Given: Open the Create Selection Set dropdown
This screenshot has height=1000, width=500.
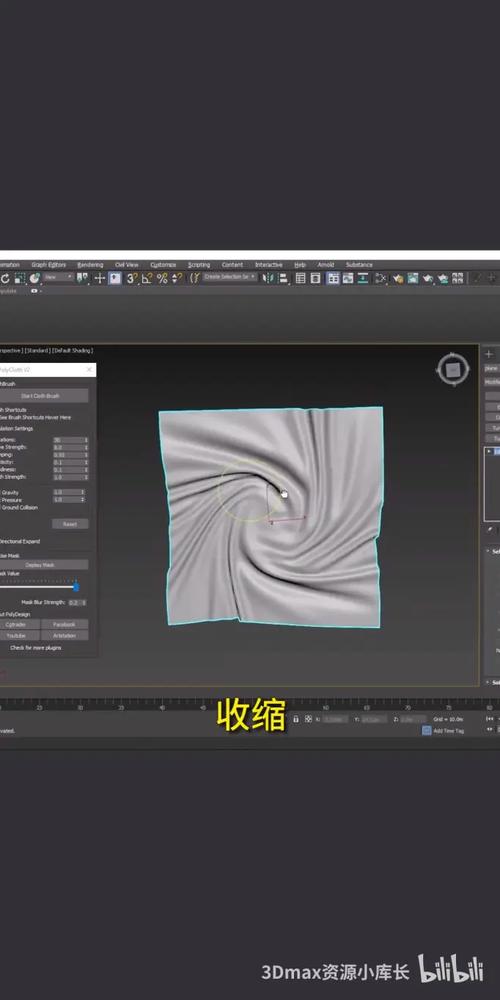Looking at the screenshot, I should [x=230, y=277].
